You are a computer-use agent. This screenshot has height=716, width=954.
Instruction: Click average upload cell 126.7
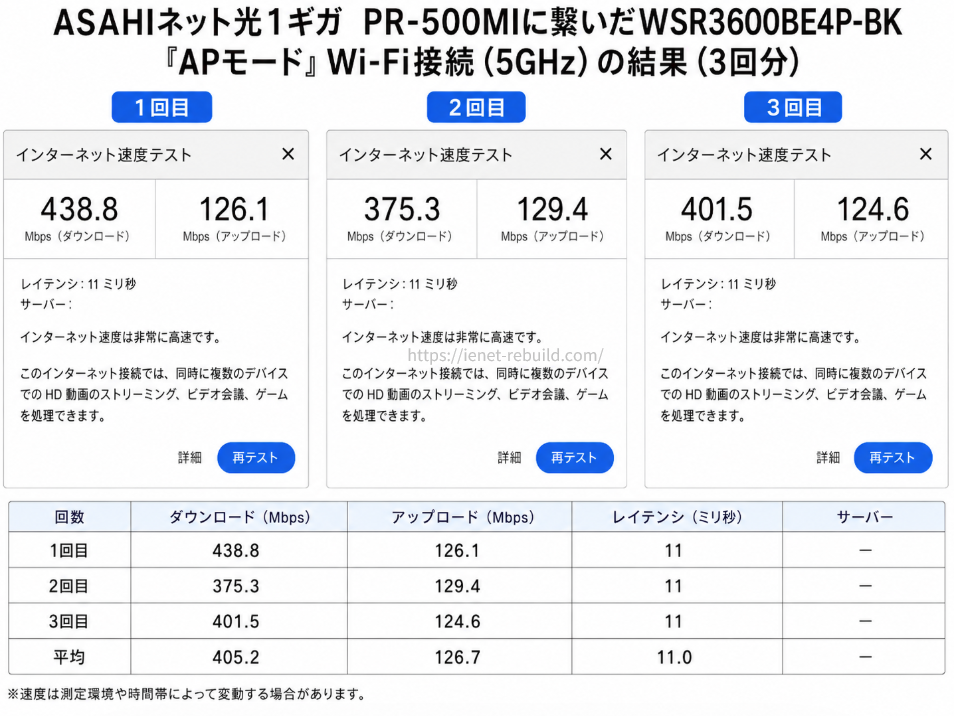458,657
